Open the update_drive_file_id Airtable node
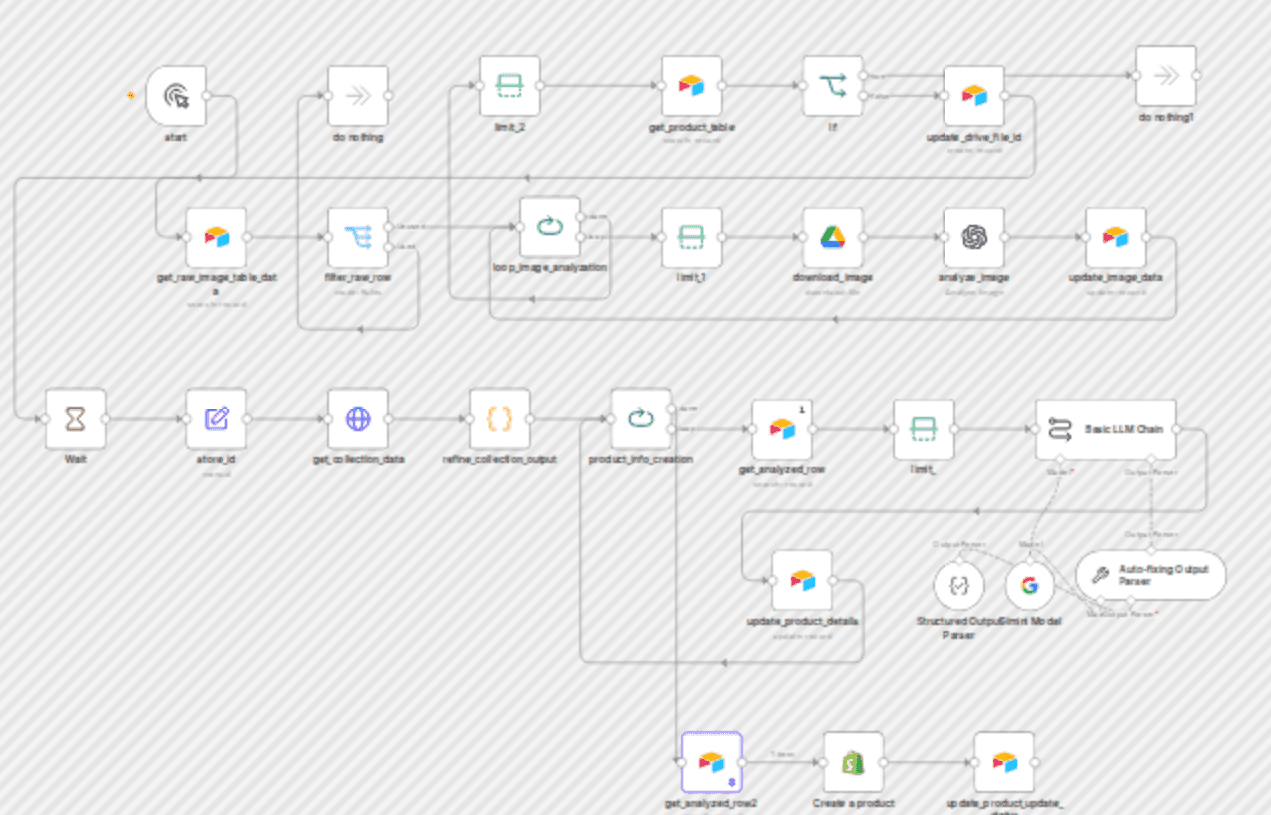 (975, 95)
